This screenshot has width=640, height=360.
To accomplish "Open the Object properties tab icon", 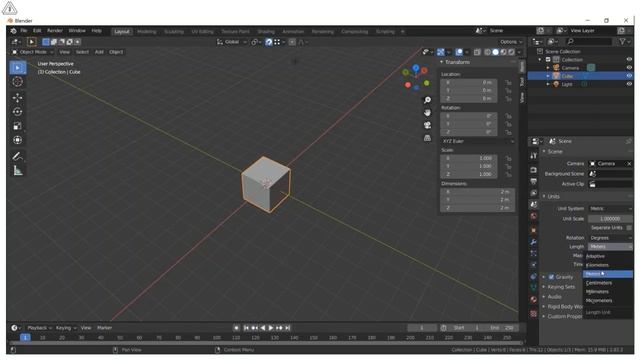I will (x=533, y=230).
